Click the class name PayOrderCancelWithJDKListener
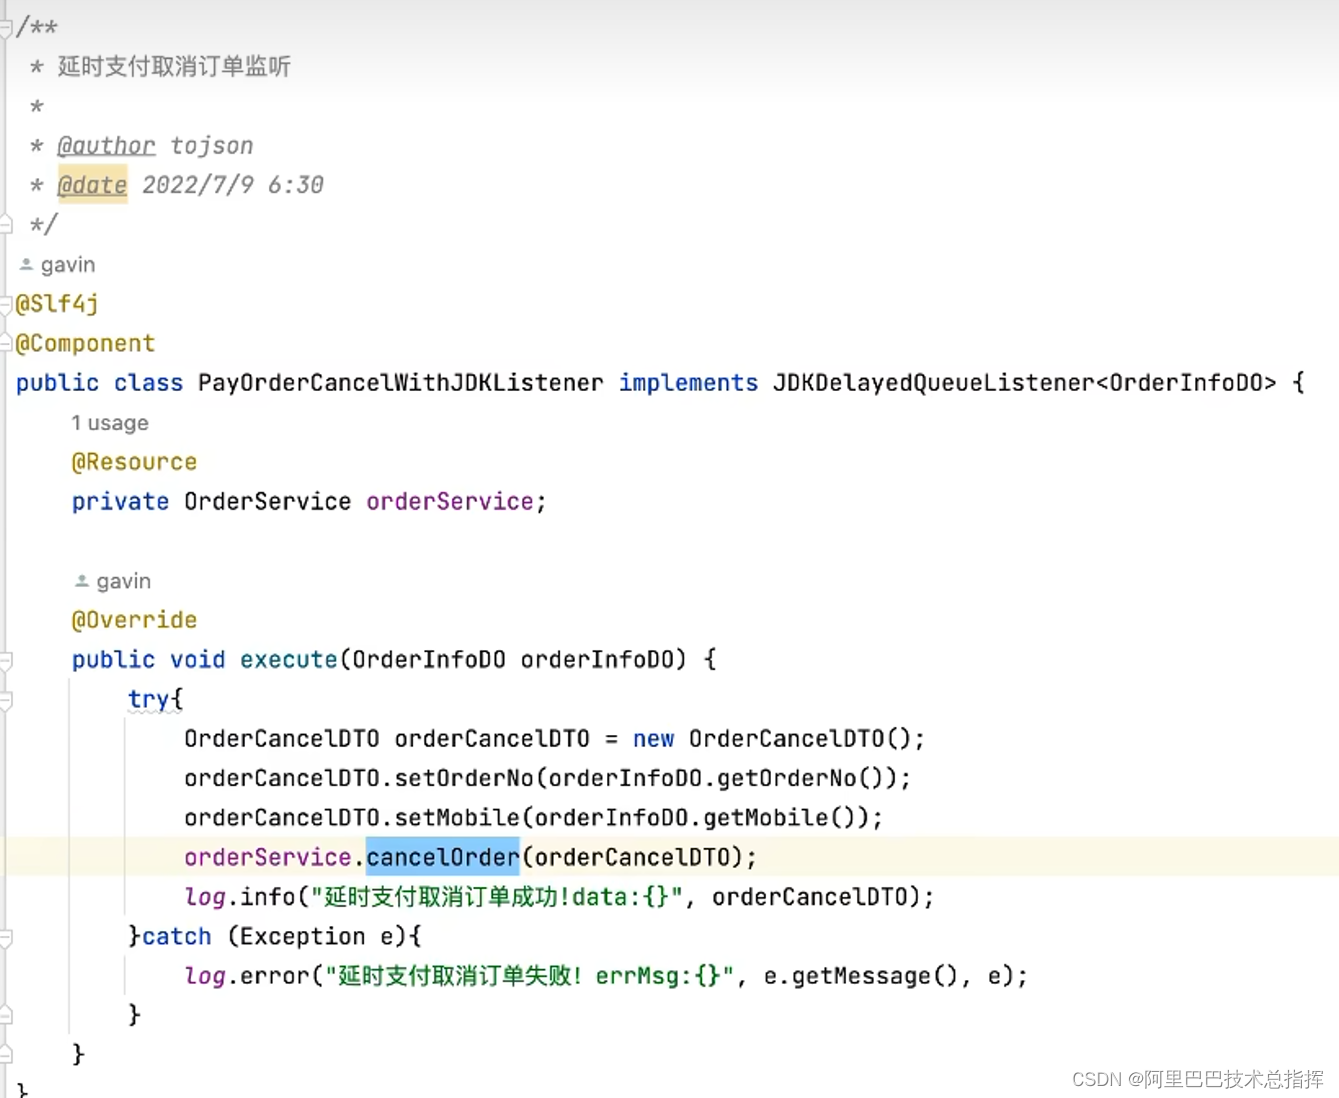The image size is (1339, 1098). (x=400, y=383)
